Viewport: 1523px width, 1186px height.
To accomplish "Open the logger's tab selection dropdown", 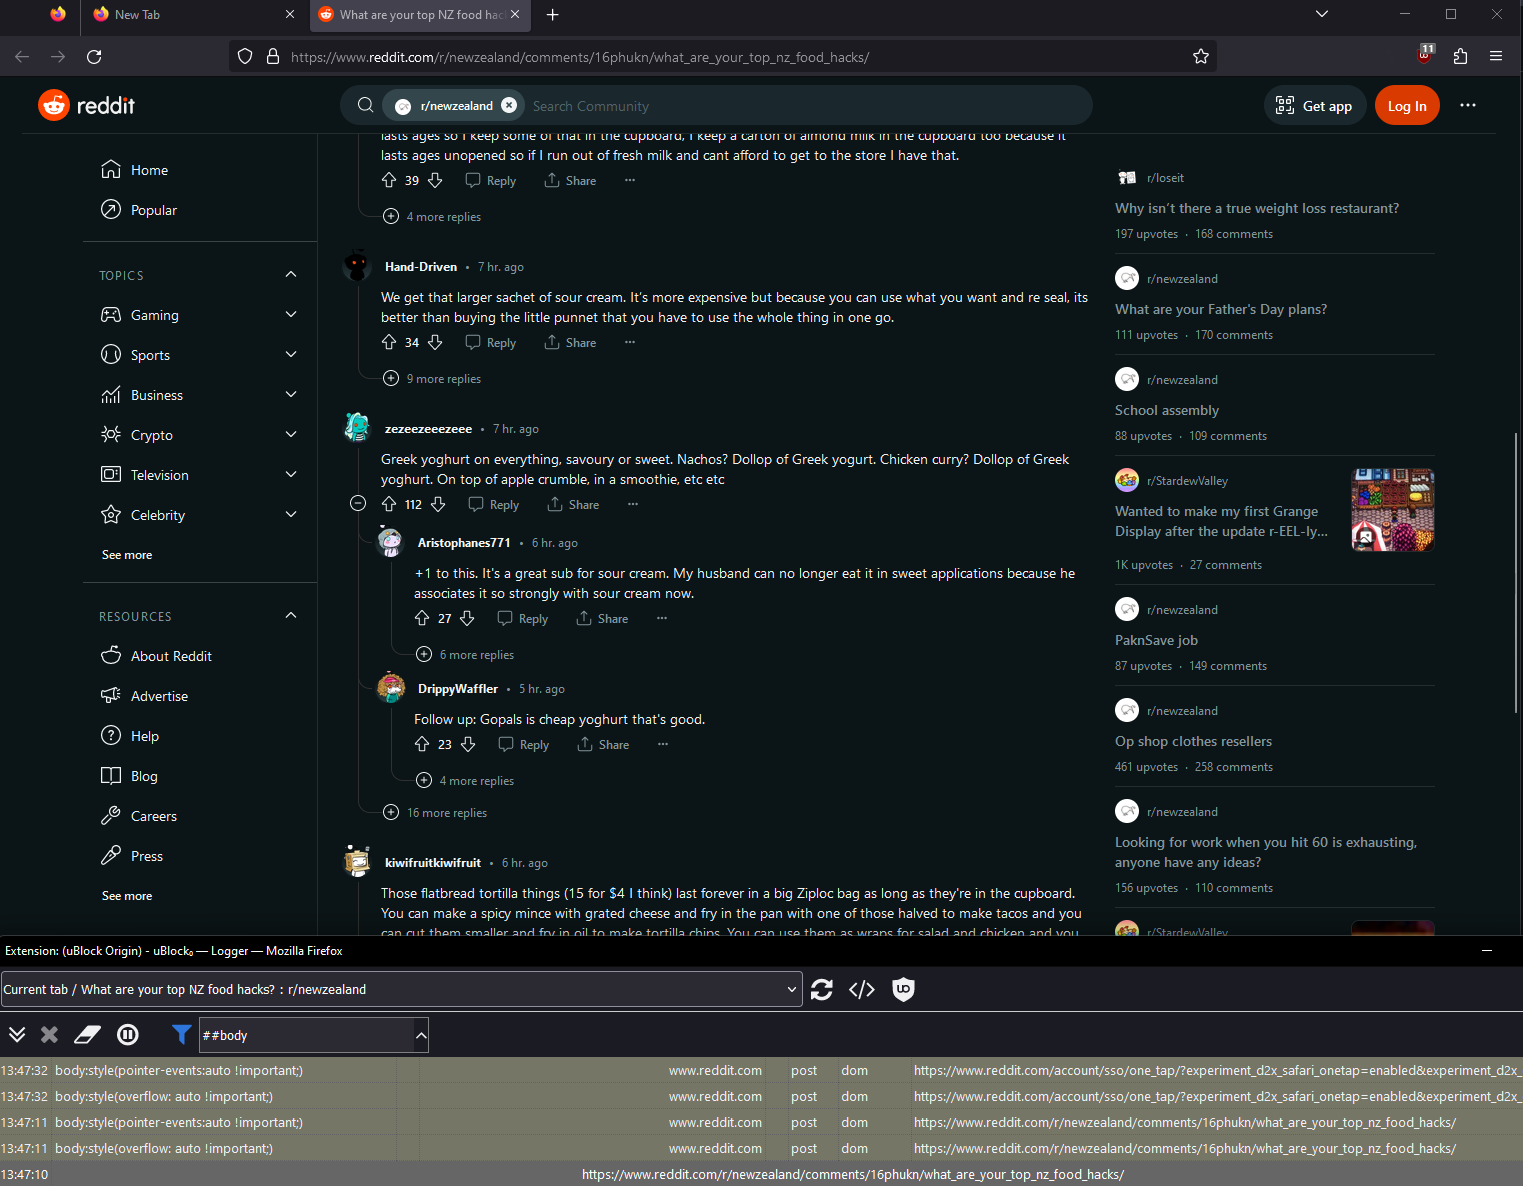I will (x=790, y=989).
